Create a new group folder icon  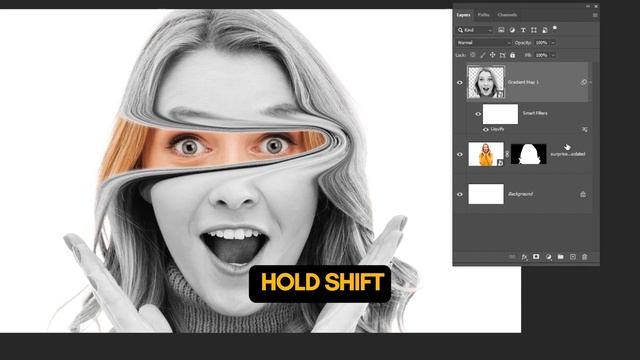coord(560,257)
